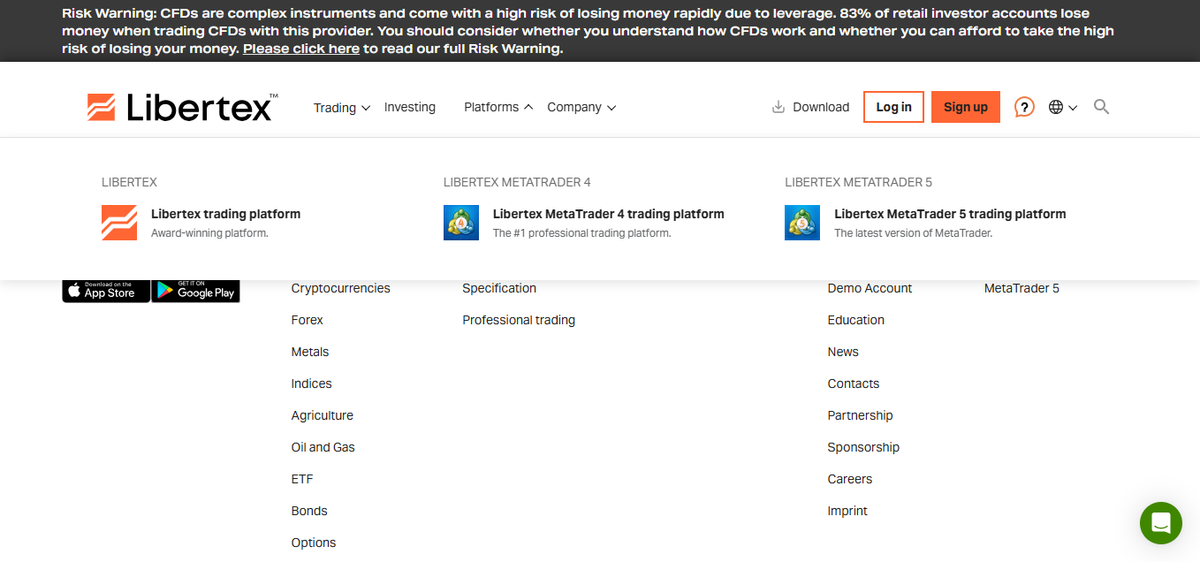The image size is (1200, 562).
Task: Click the MetaTrader 4 platform icon
Action: tap(461, 222)
